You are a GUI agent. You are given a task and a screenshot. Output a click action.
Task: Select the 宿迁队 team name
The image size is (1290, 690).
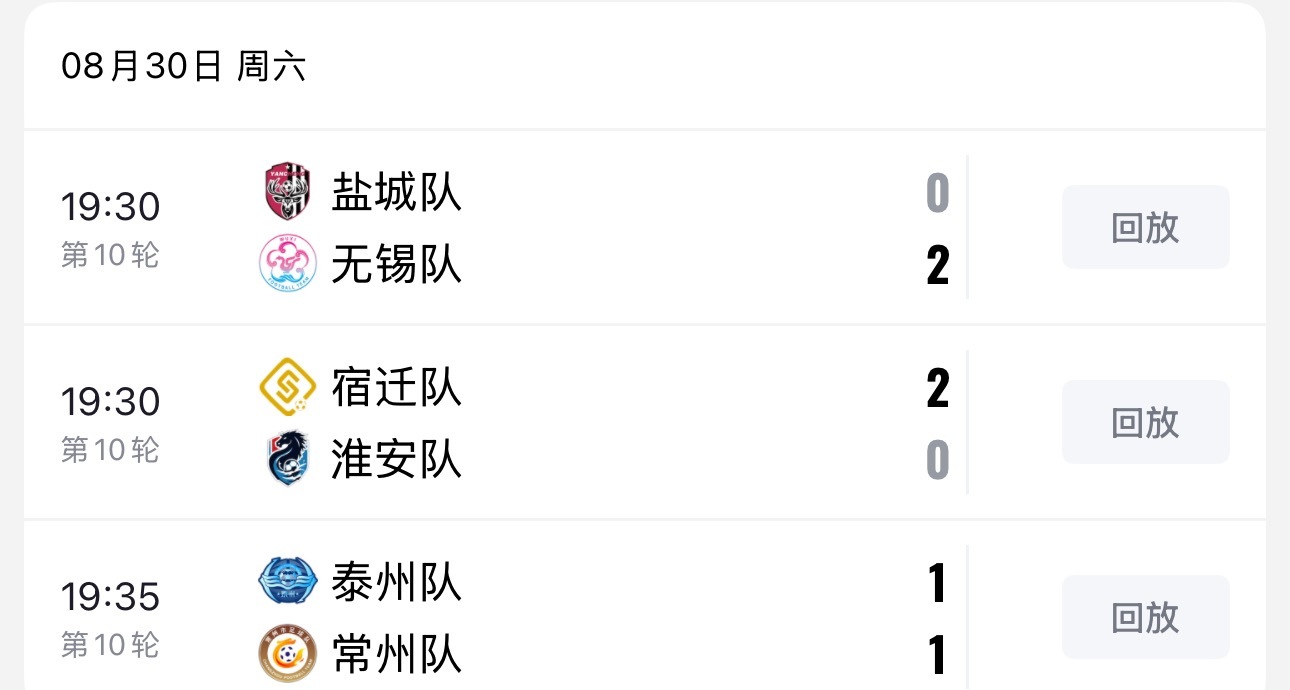tap(397, 386)
